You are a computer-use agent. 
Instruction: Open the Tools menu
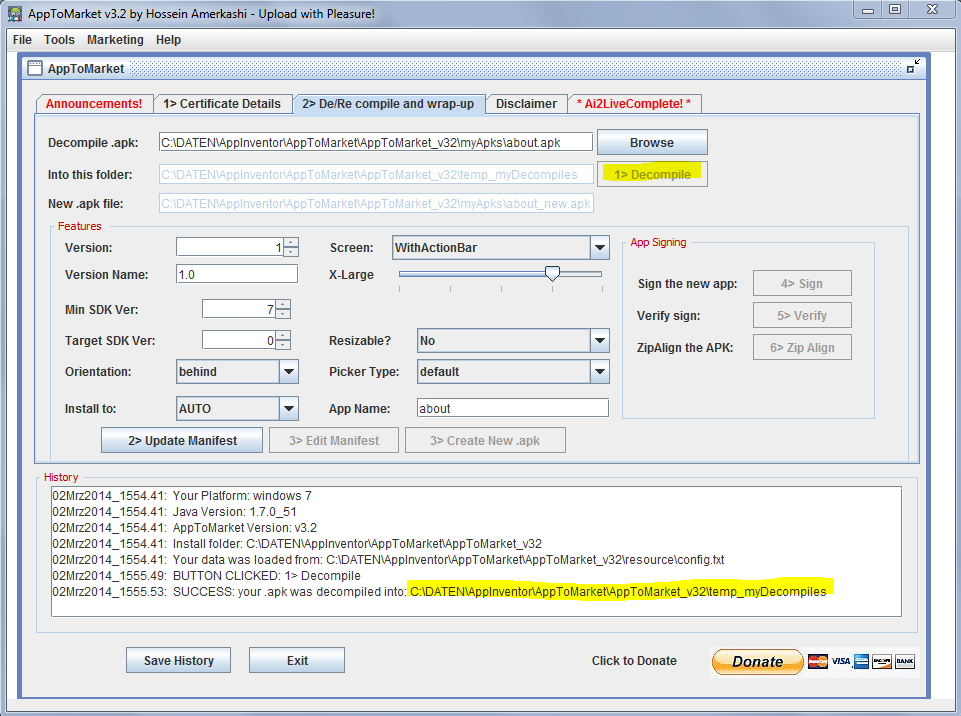59,40
